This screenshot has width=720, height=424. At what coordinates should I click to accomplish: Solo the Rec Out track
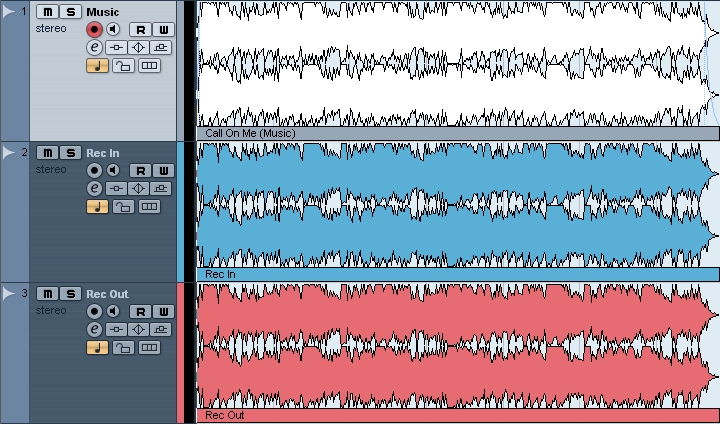click(x=70, y=294)
